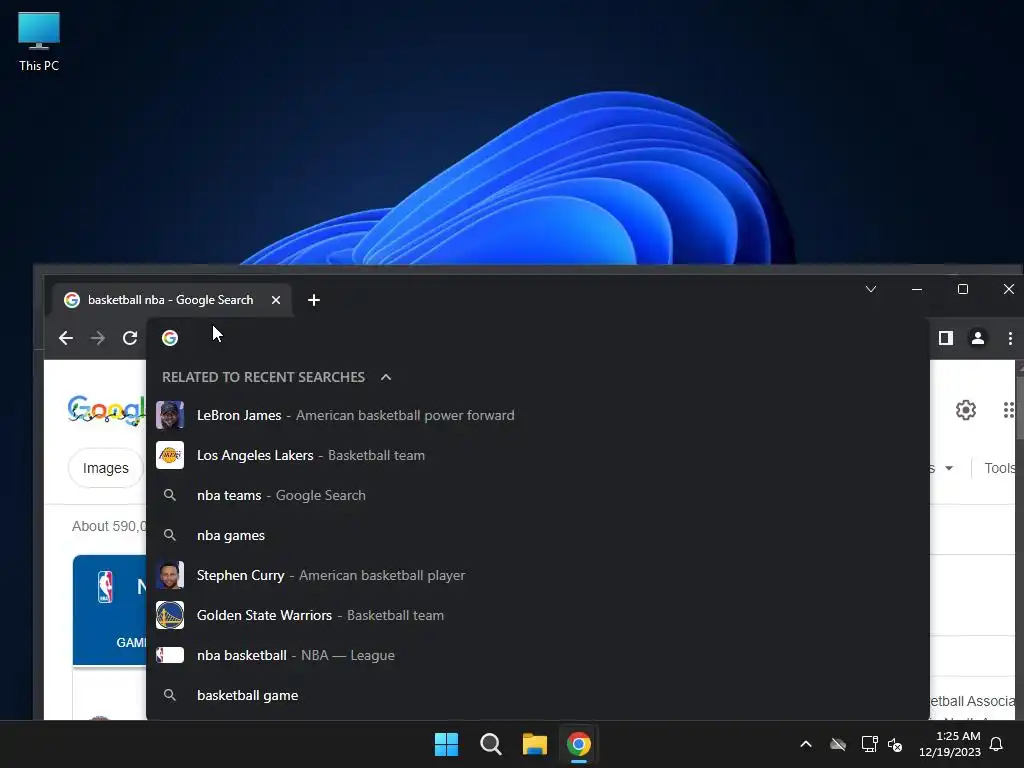Screen dimensions: 1024x768
Task: Click magnifier icon beside nba games
Action: tap(170, 535)
